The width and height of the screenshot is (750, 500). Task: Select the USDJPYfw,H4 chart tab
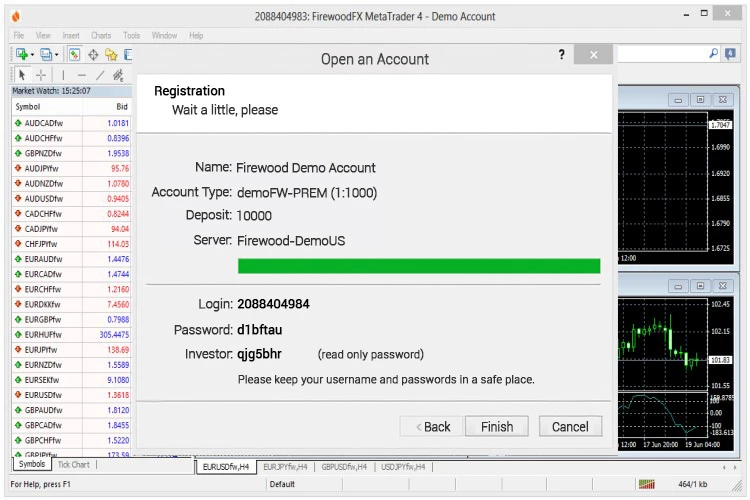pos(403,467)
